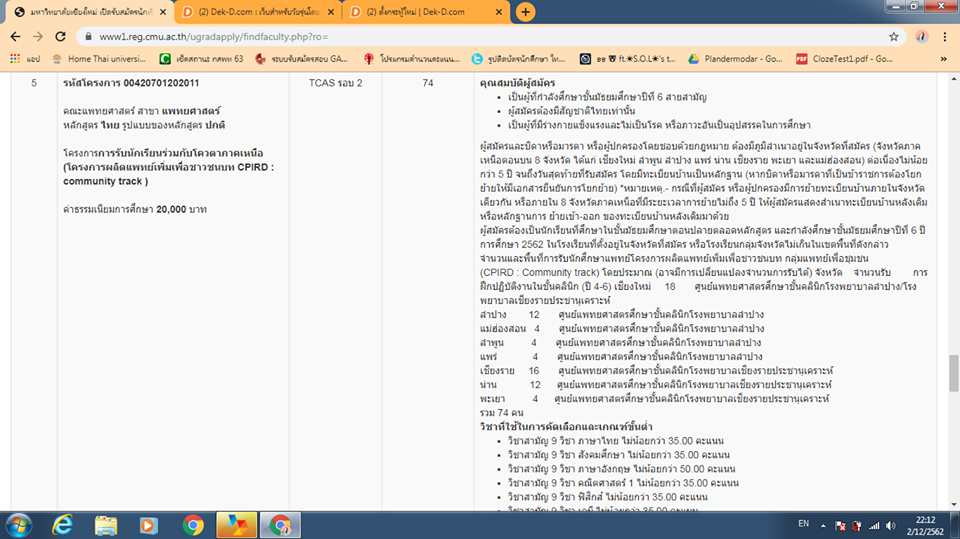Click the คุณสมบัติผู้สมัคร heading
This screenshot has width=960, height=539.
point(518,83)
